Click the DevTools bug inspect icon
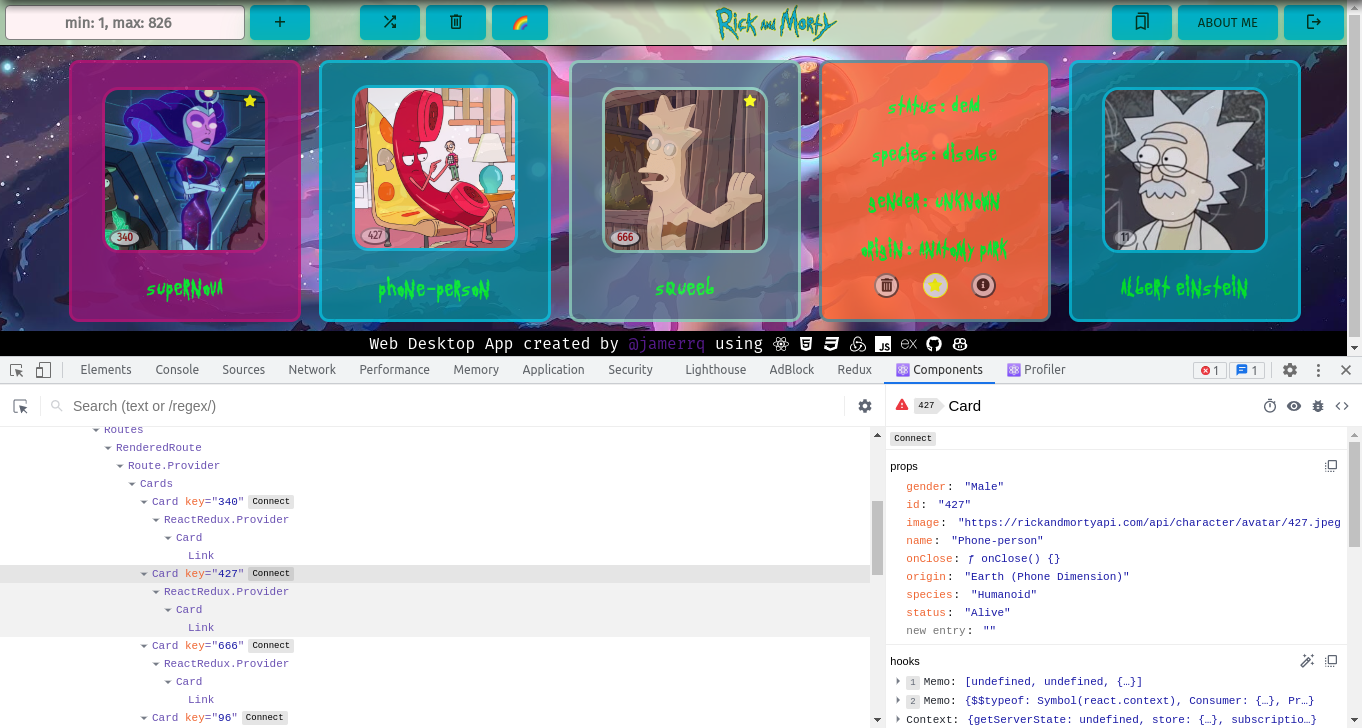Screen dimensions: 1362x728 point(1318,406)
